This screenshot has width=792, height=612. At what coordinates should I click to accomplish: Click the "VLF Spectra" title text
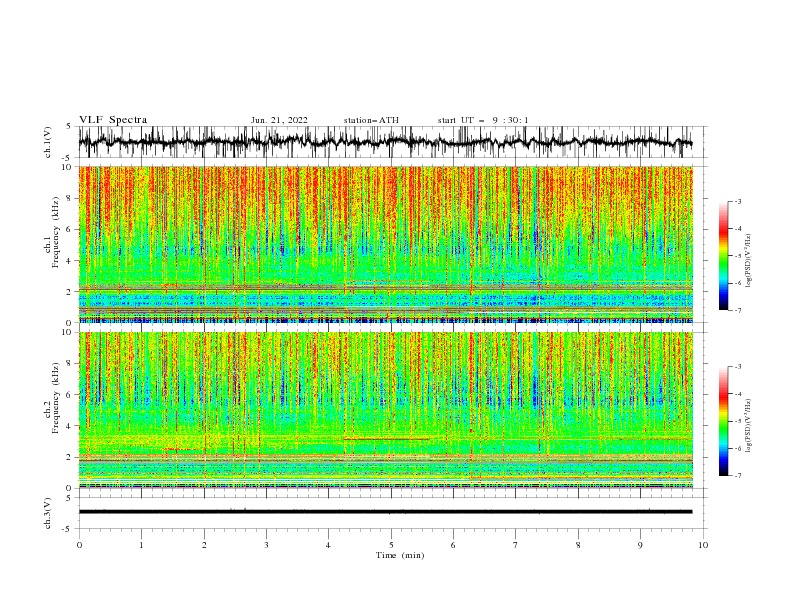pos(113,120)
